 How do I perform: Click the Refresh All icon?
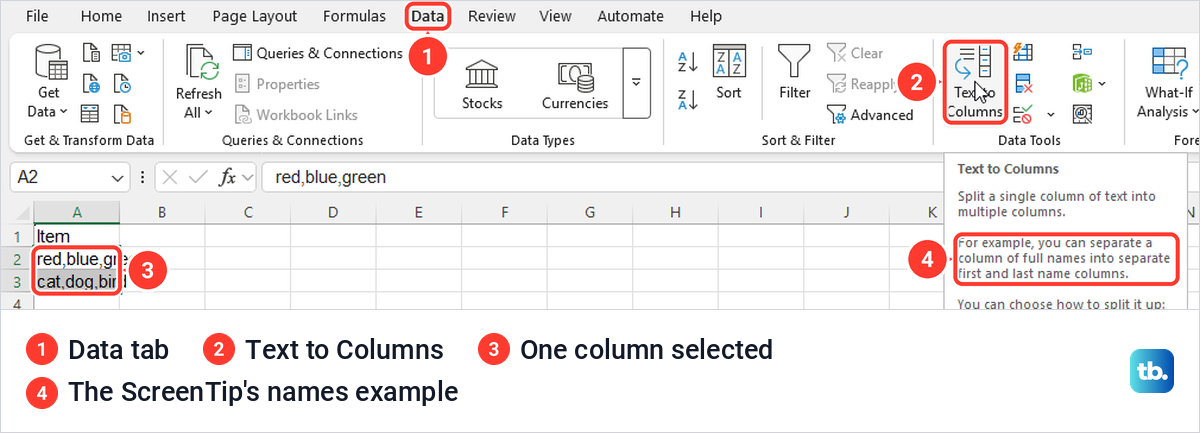201,62
